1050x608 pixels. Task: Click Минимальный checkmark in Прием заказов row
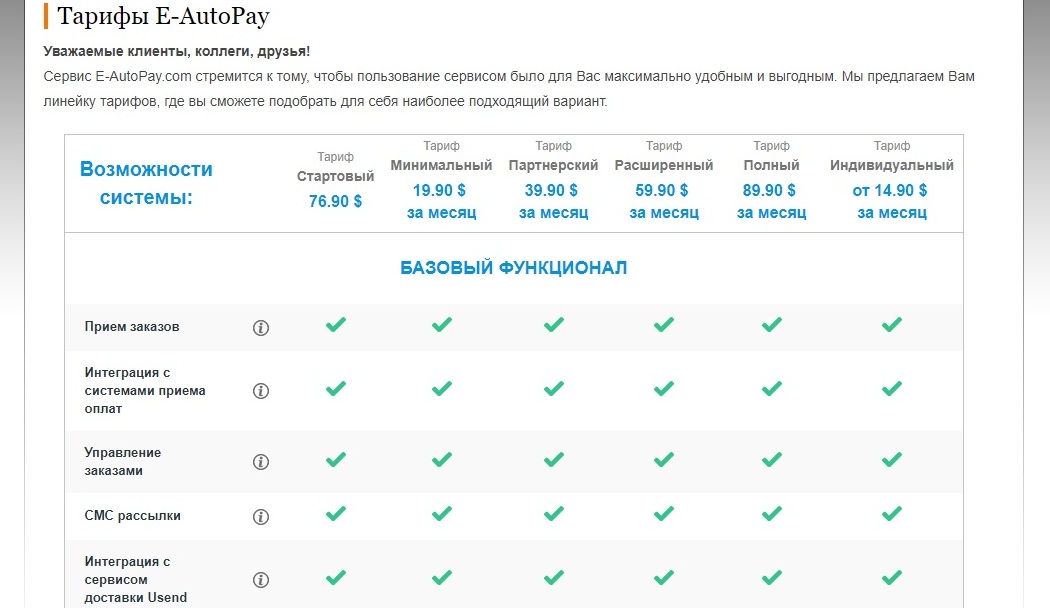coord(441,325)
